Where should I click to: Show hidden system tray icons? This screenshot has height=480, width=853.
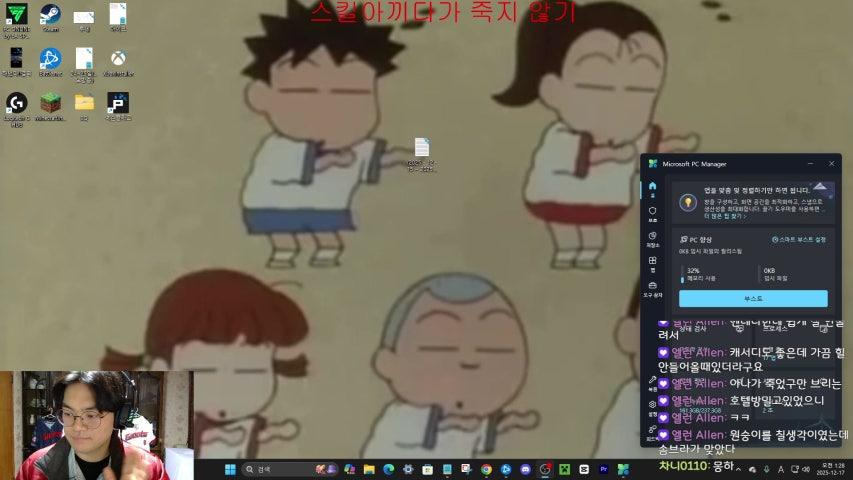(x=738, y=469)
